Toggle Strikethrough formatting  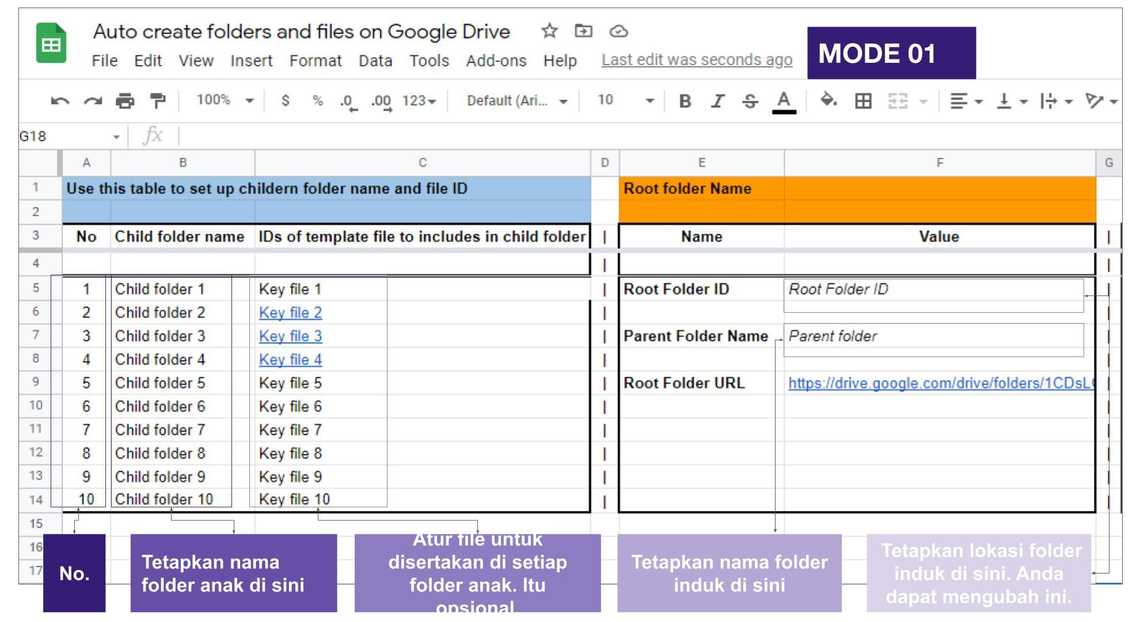click(750, 101)
